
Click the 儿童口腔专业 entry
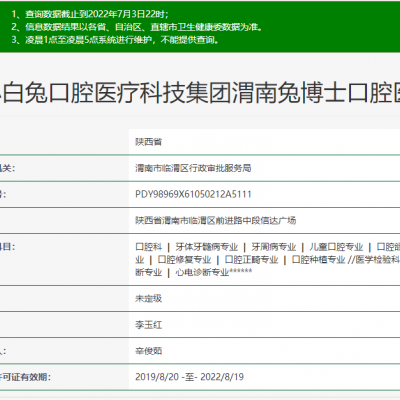[336, 247]
